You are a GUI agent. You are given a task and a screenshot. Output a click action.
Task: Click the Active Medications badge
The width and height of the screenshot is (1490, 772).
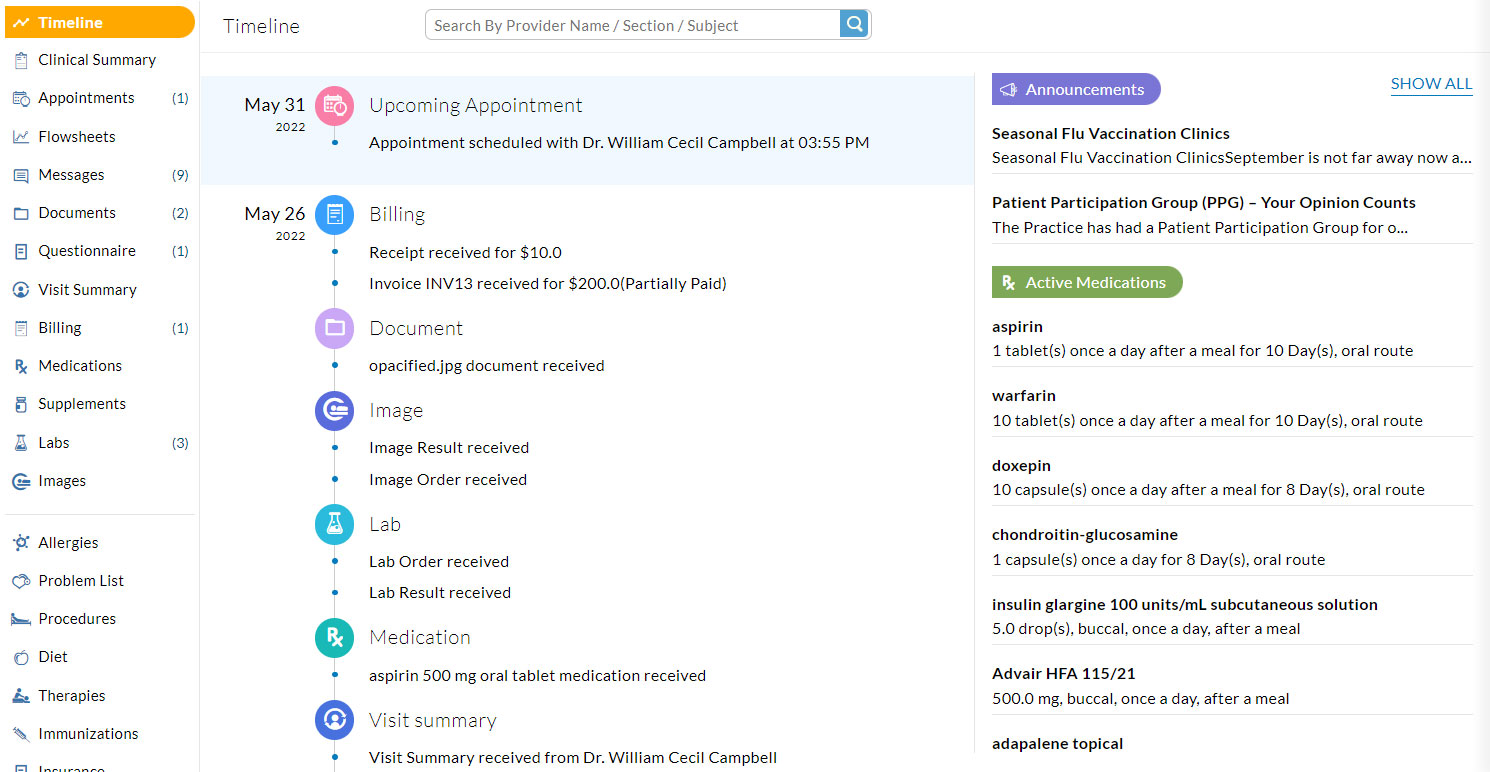[x=1087, y=282]
